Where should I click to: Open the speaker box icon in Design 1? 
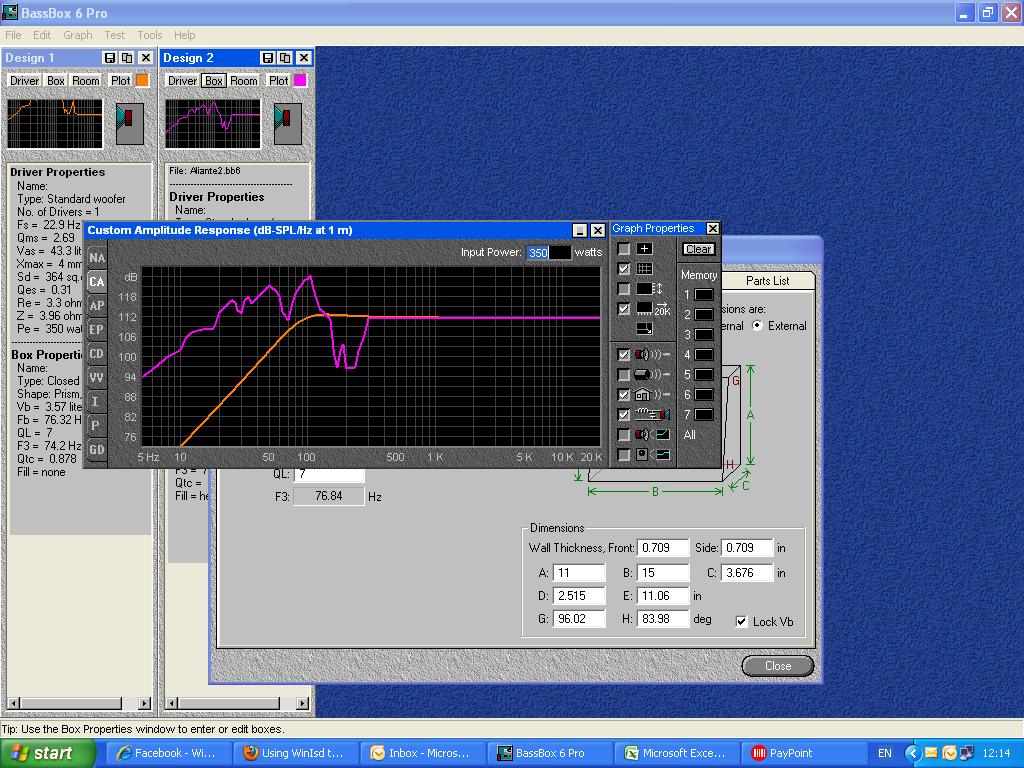[129, 123]
